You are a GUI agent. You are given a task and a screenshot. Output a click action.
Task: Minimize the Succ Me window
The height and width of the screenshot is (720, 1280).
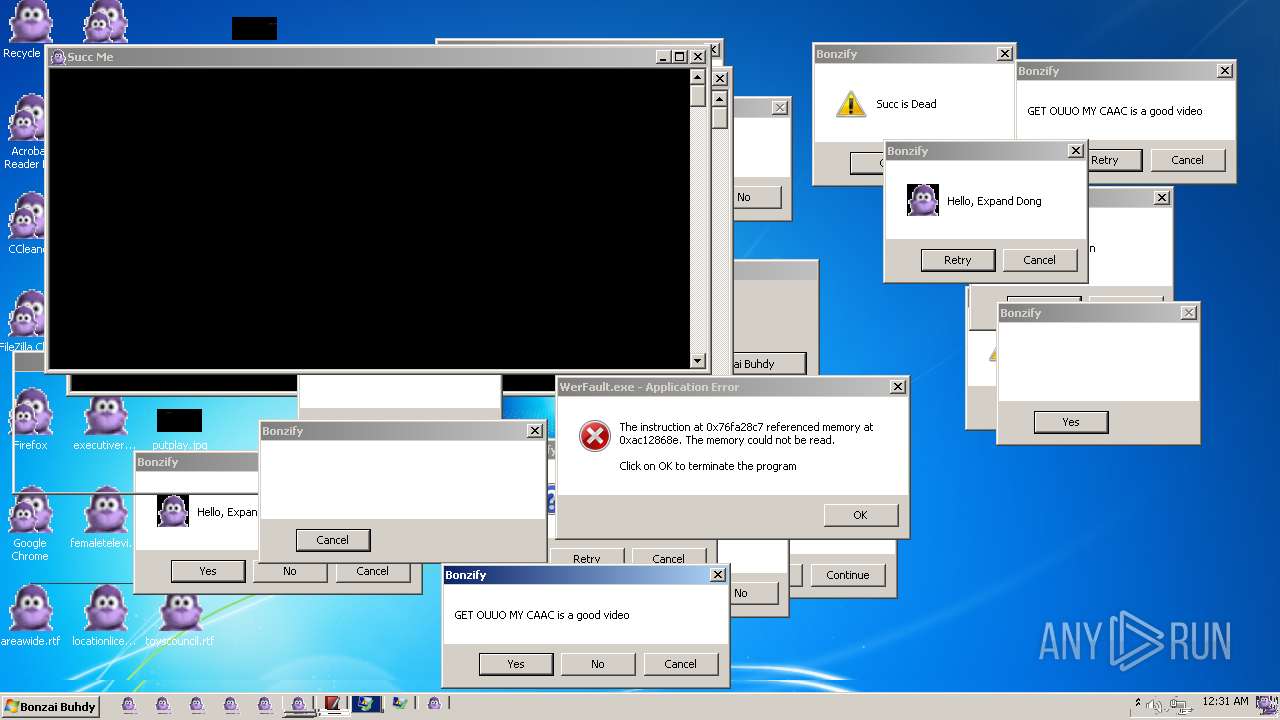pyautogui.click(x=663, y=57)
